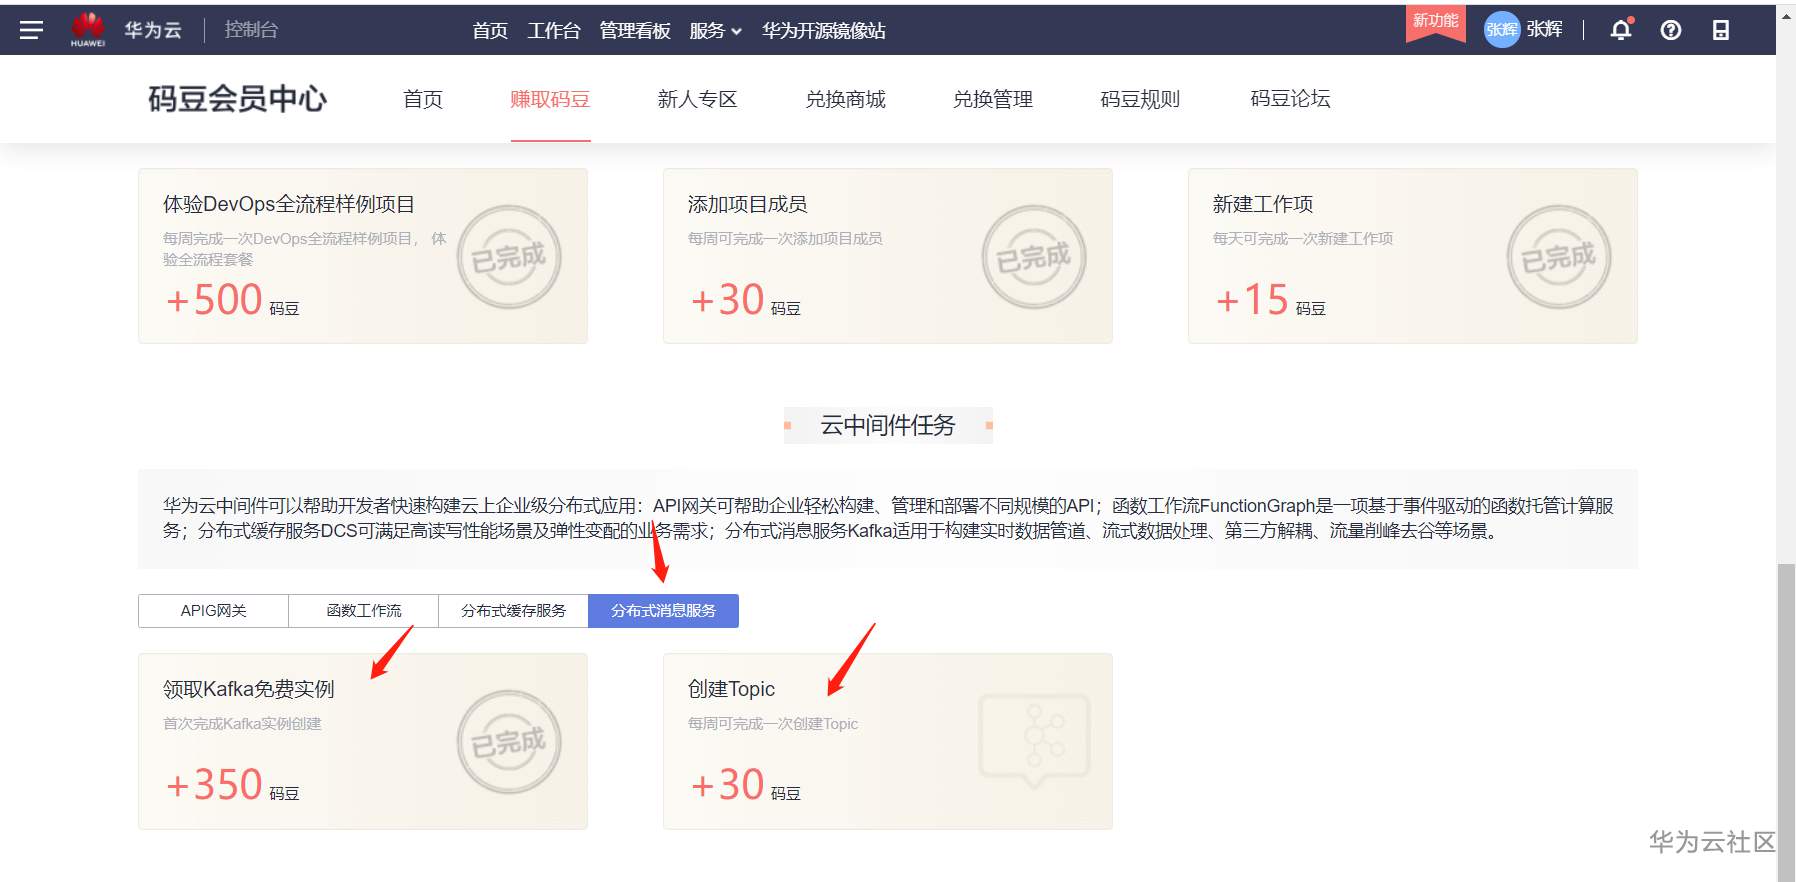Click text 首次完成Kafka实例创建

point(242,724)
